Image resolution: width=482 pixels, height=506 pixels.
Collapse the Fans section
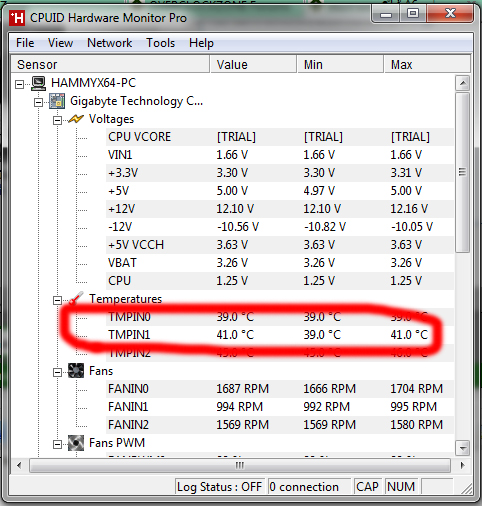pos(57,372)
